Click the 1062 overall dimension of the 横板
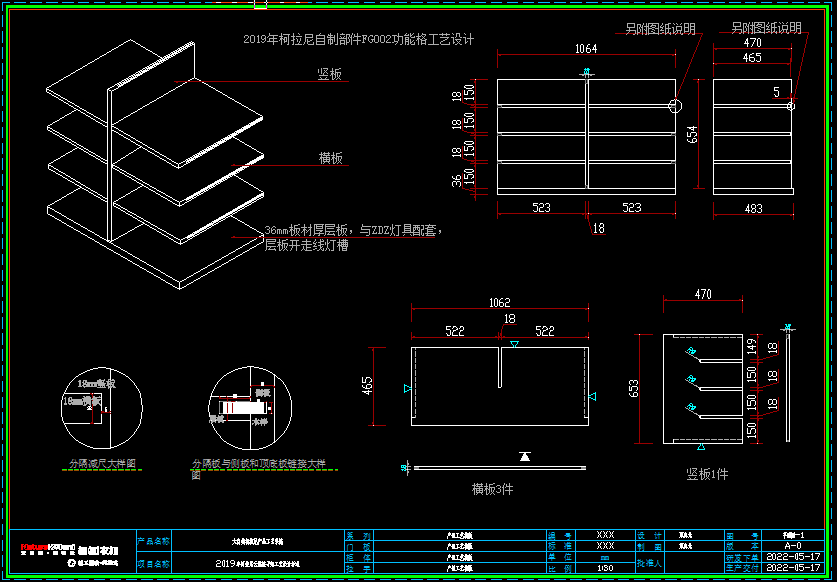The image size is (837, 582). [499, 303]
